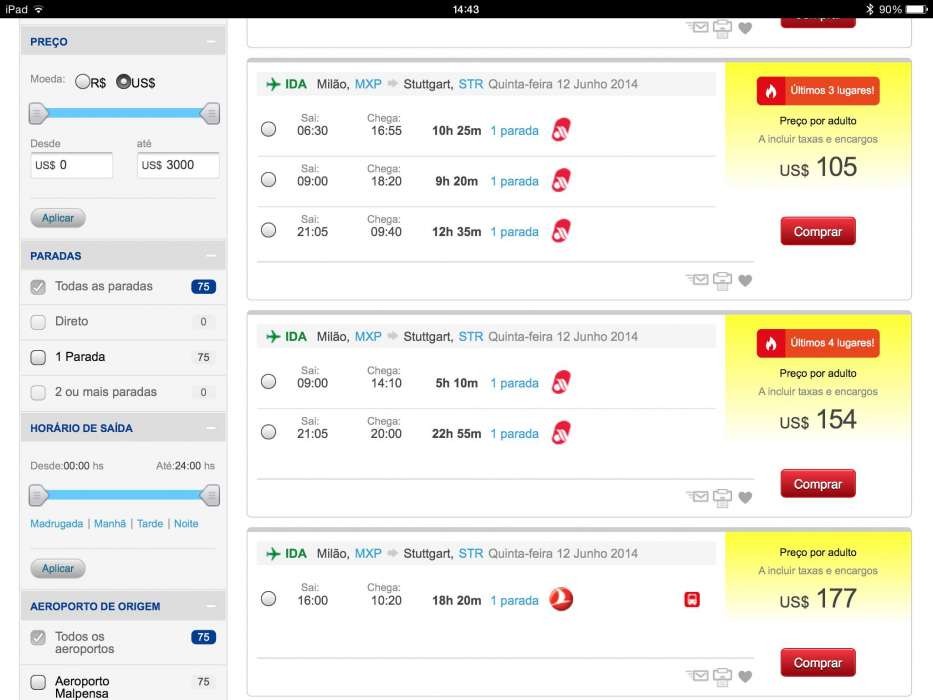Select the R$ currency radio button

(x=83, y=82)
